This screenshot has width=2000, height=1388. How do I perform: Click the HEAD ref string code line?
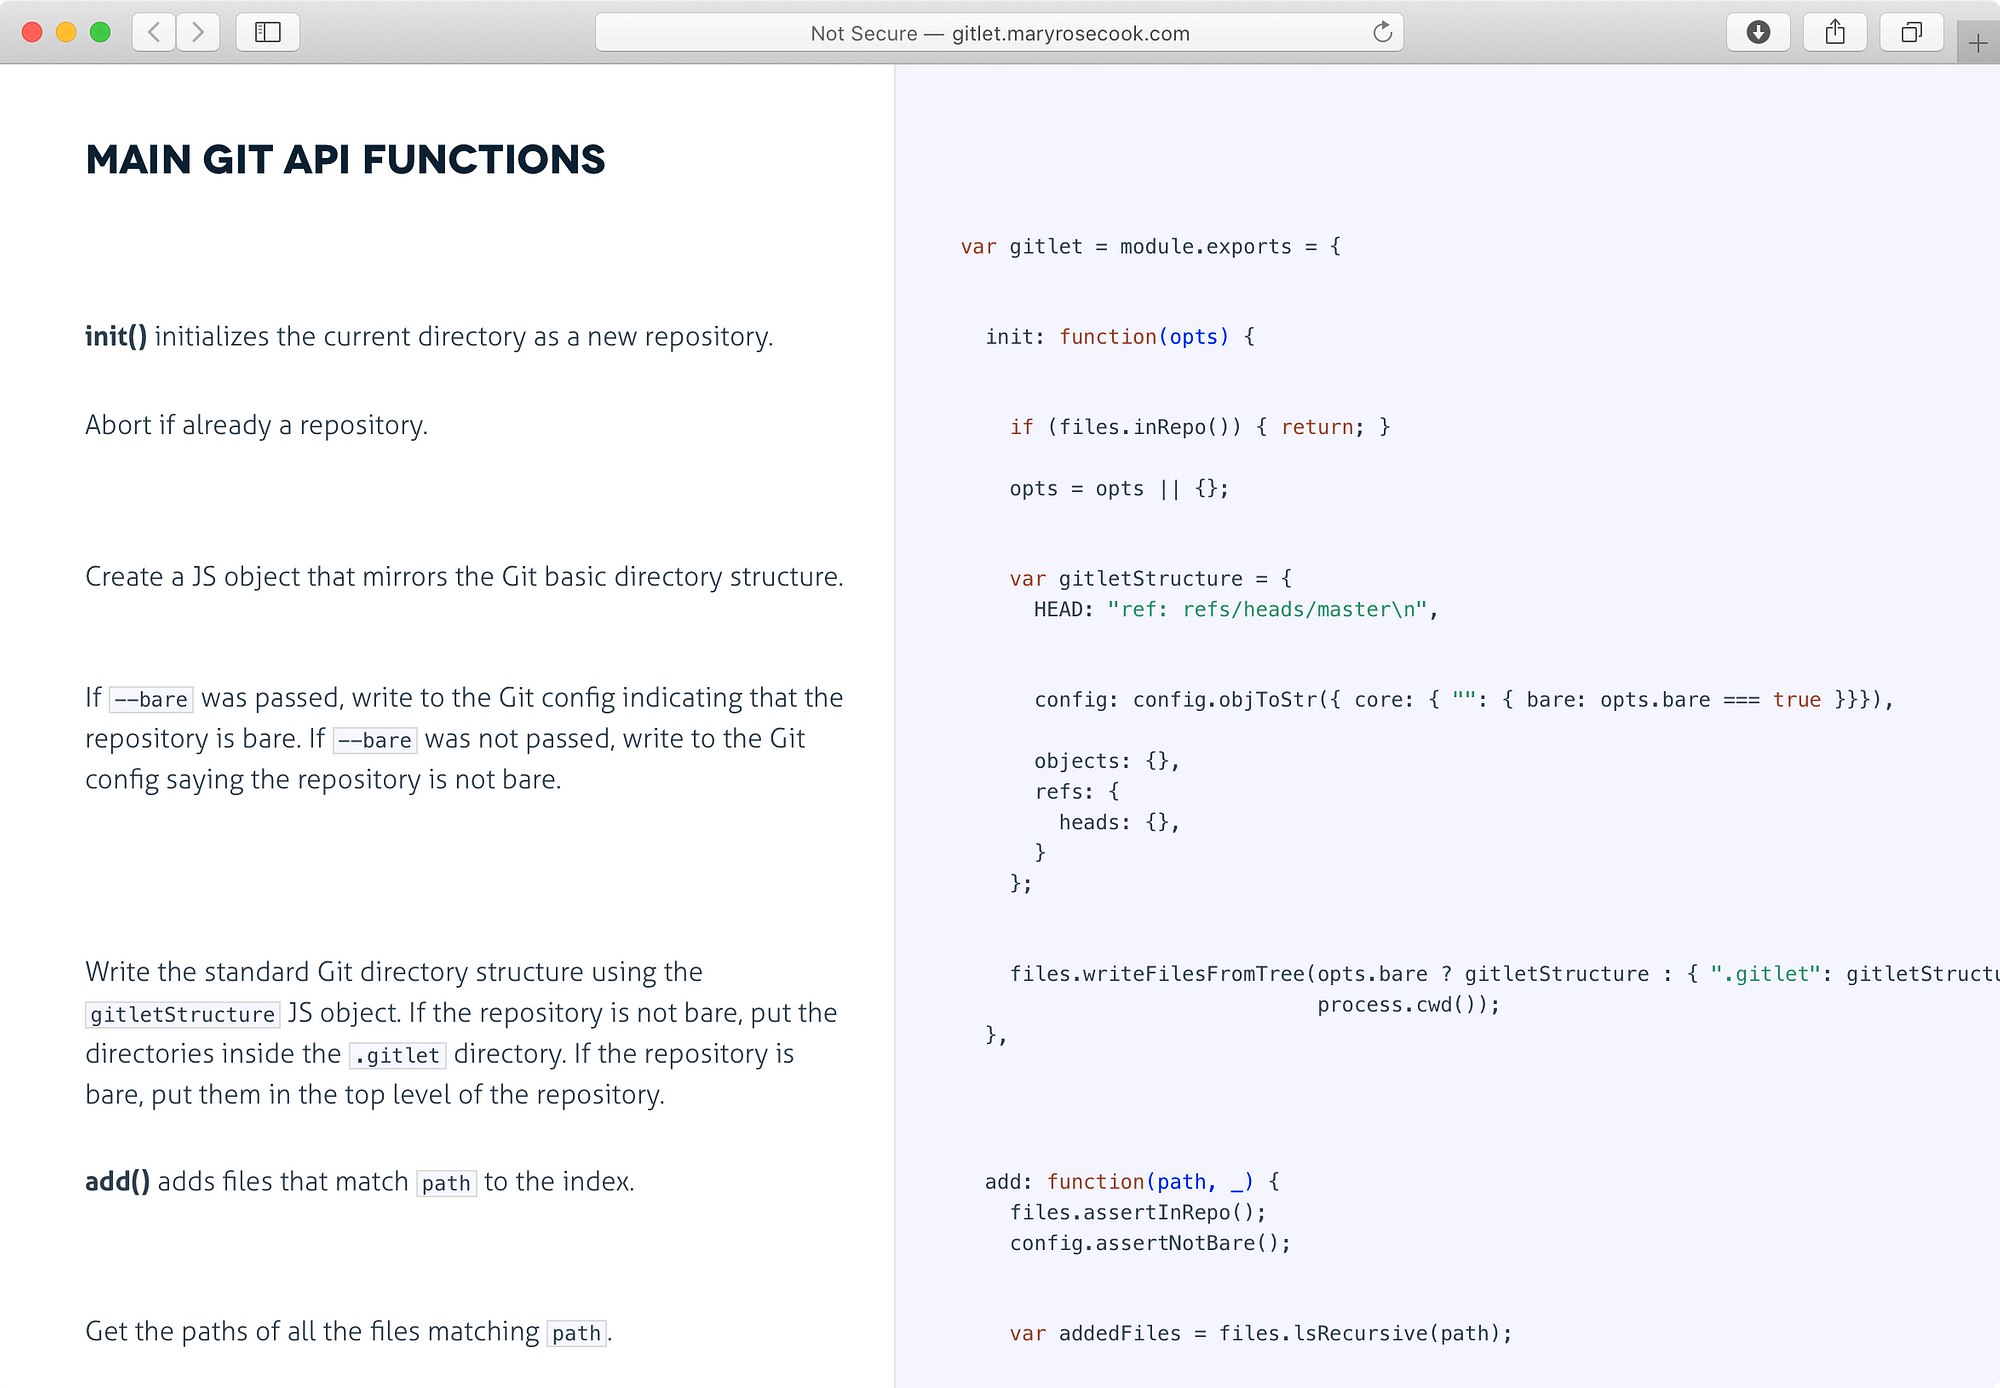pos(1236,610)
